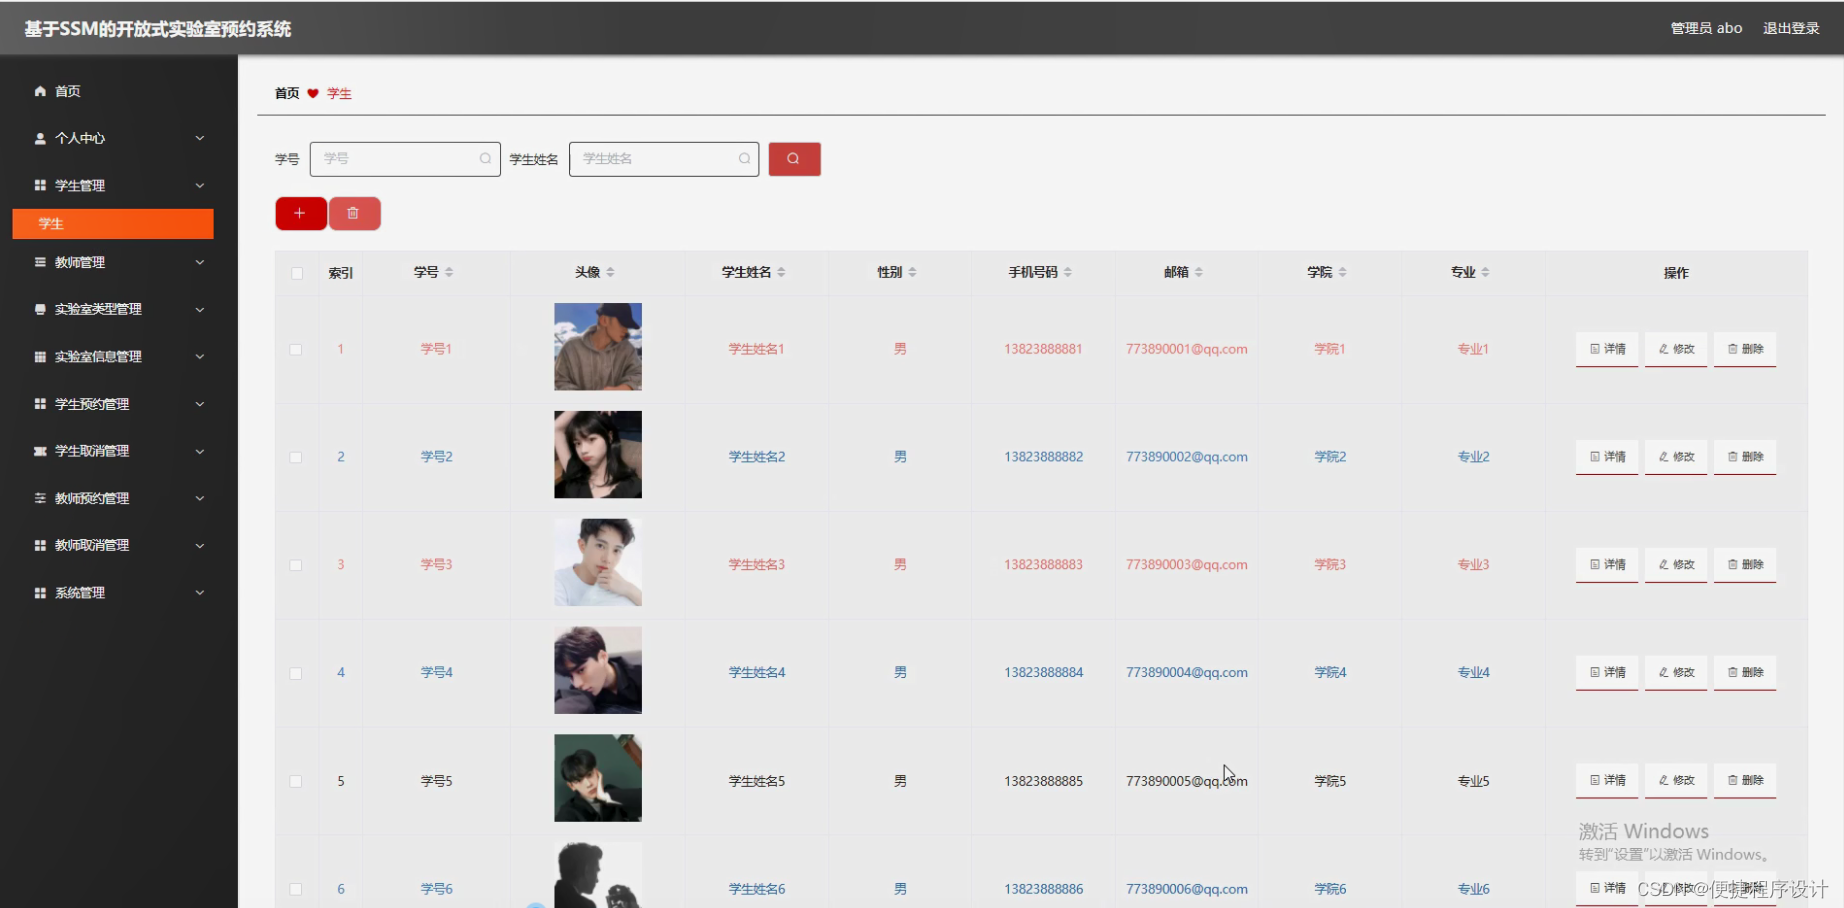Open the 实验室信息管理 menu label
The height and width of the screenshot is (908, 1844).
(x=98, y=356)
